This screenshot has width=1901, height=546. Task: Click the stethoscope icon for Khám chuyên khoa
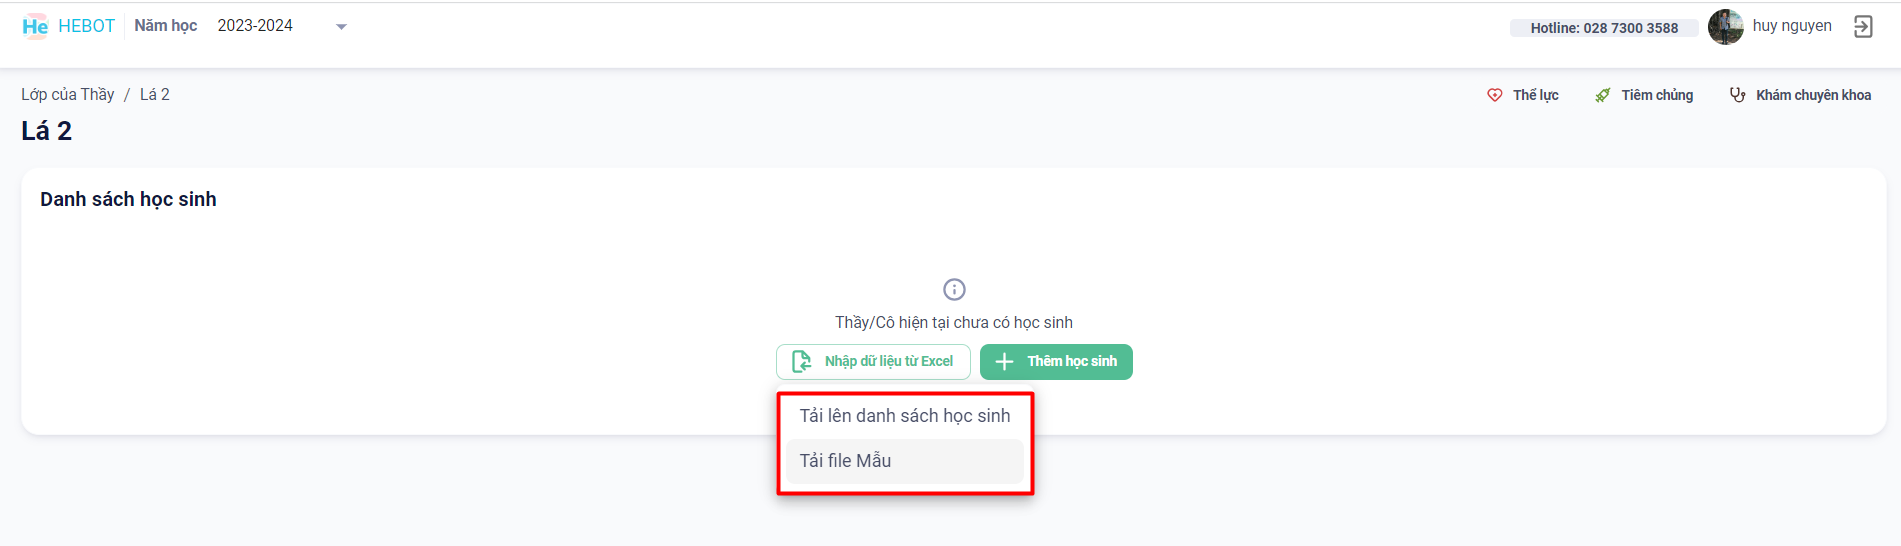coord(1738,95)
